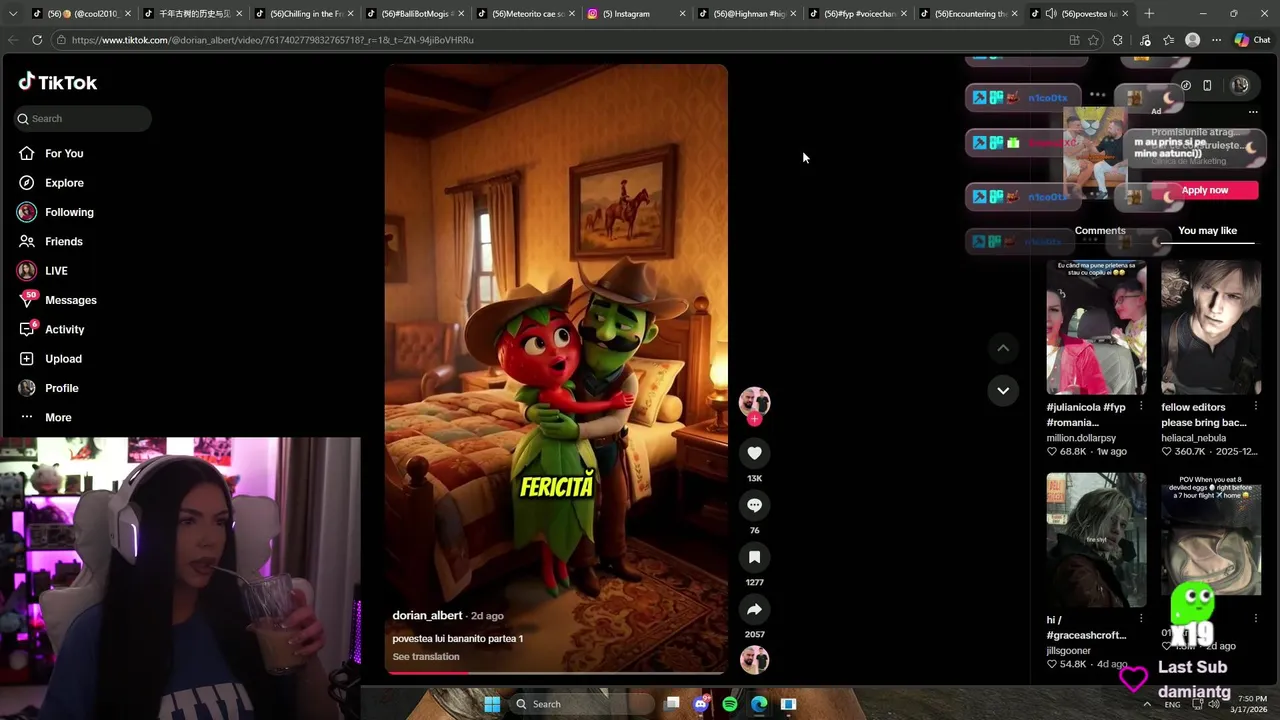The height and width of the screenshot is (720, 1280).
Task: Open the profile avatar at top right
Action: (1240, 86)
